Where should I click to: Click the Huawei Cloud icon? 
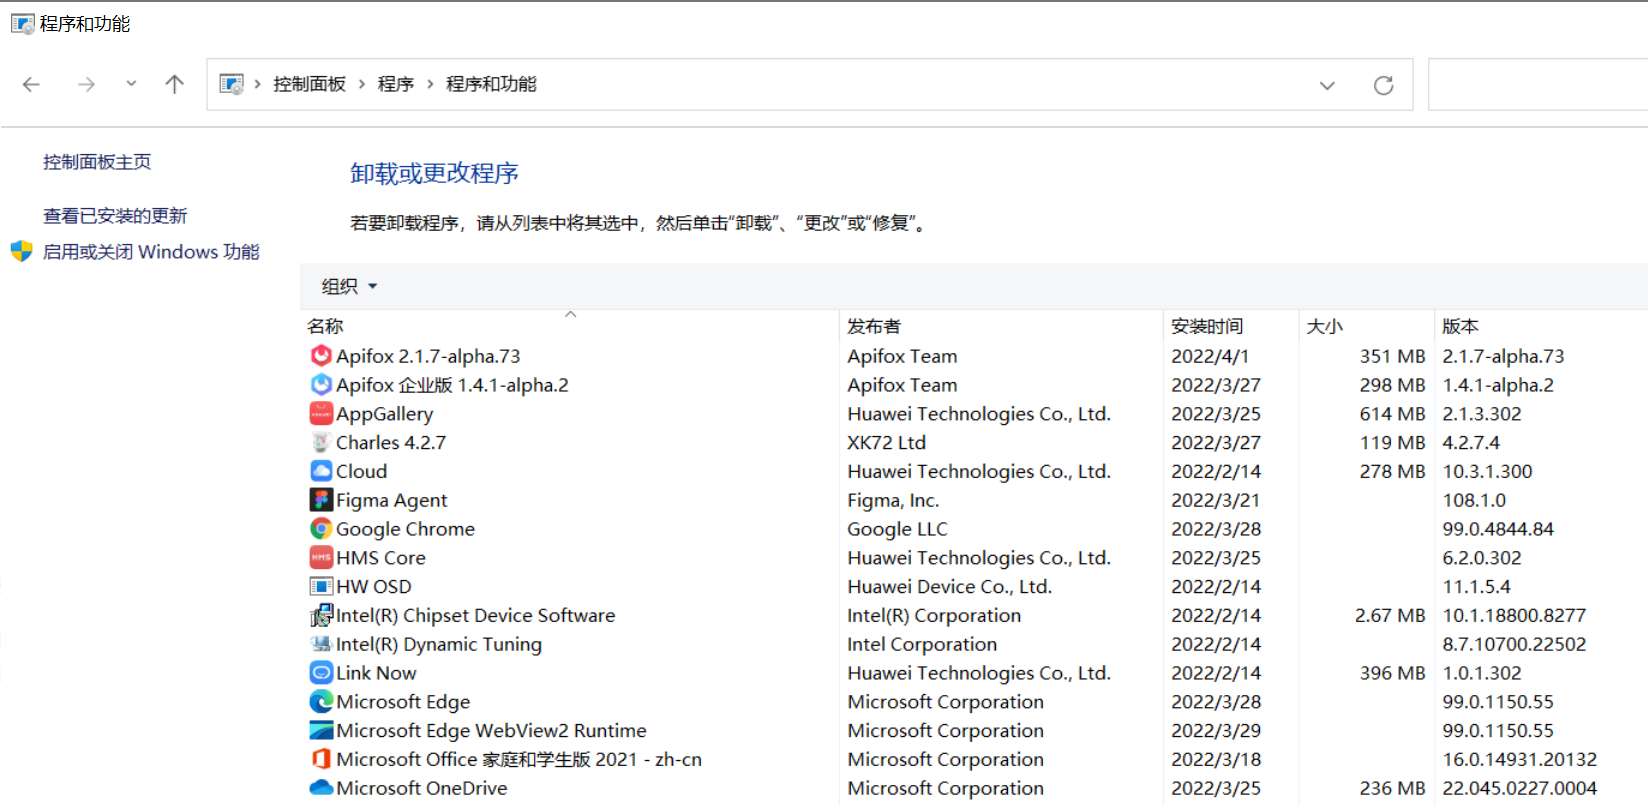(x=321, y=471)
